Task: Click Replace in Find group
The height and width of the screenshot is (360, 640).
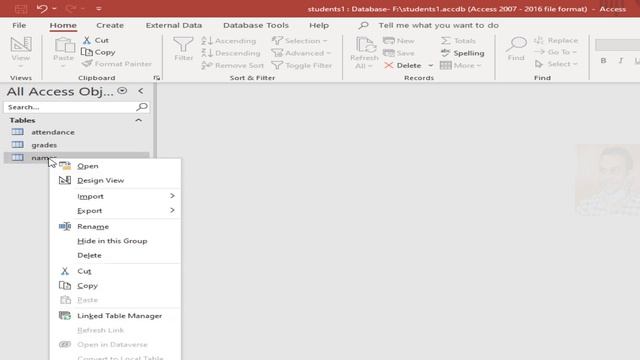Action: point(556,40)
